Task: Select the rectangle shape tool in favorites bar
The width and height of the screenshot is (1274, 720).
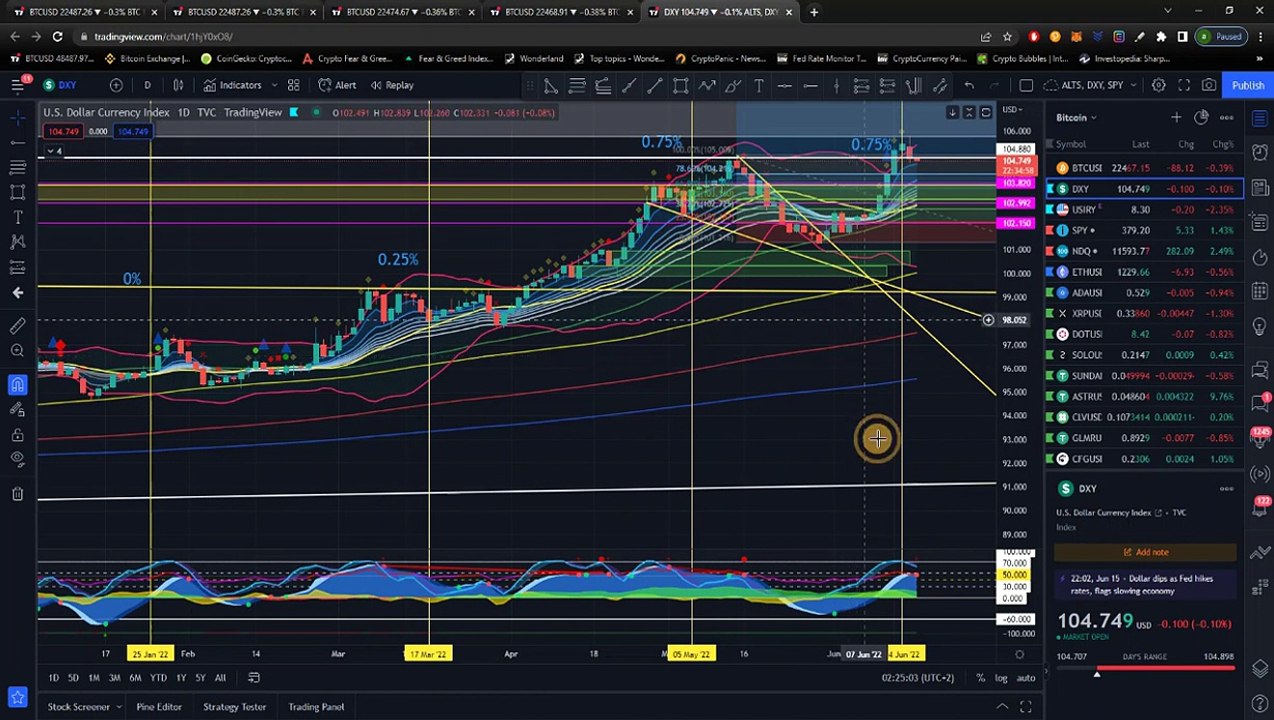Action: tap(680, 86)
